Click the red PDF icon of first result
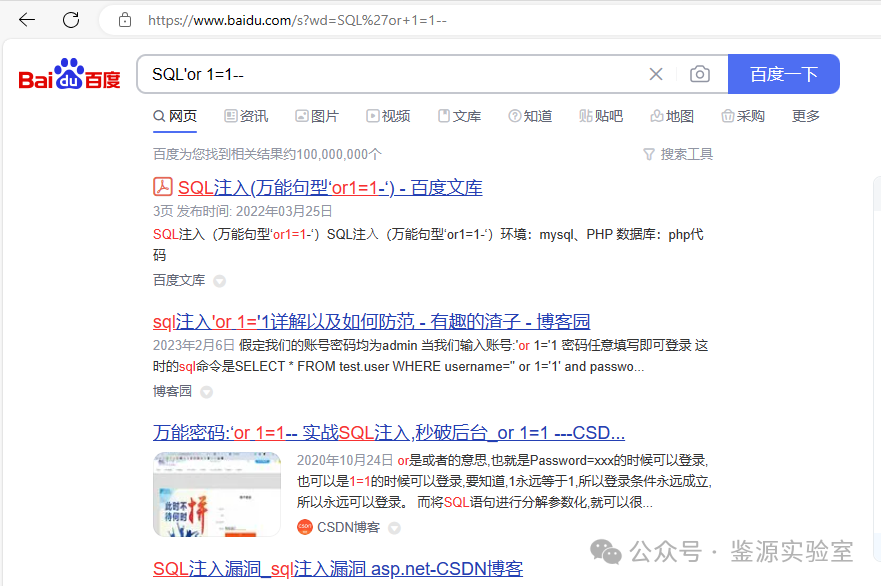 (163, 187)
